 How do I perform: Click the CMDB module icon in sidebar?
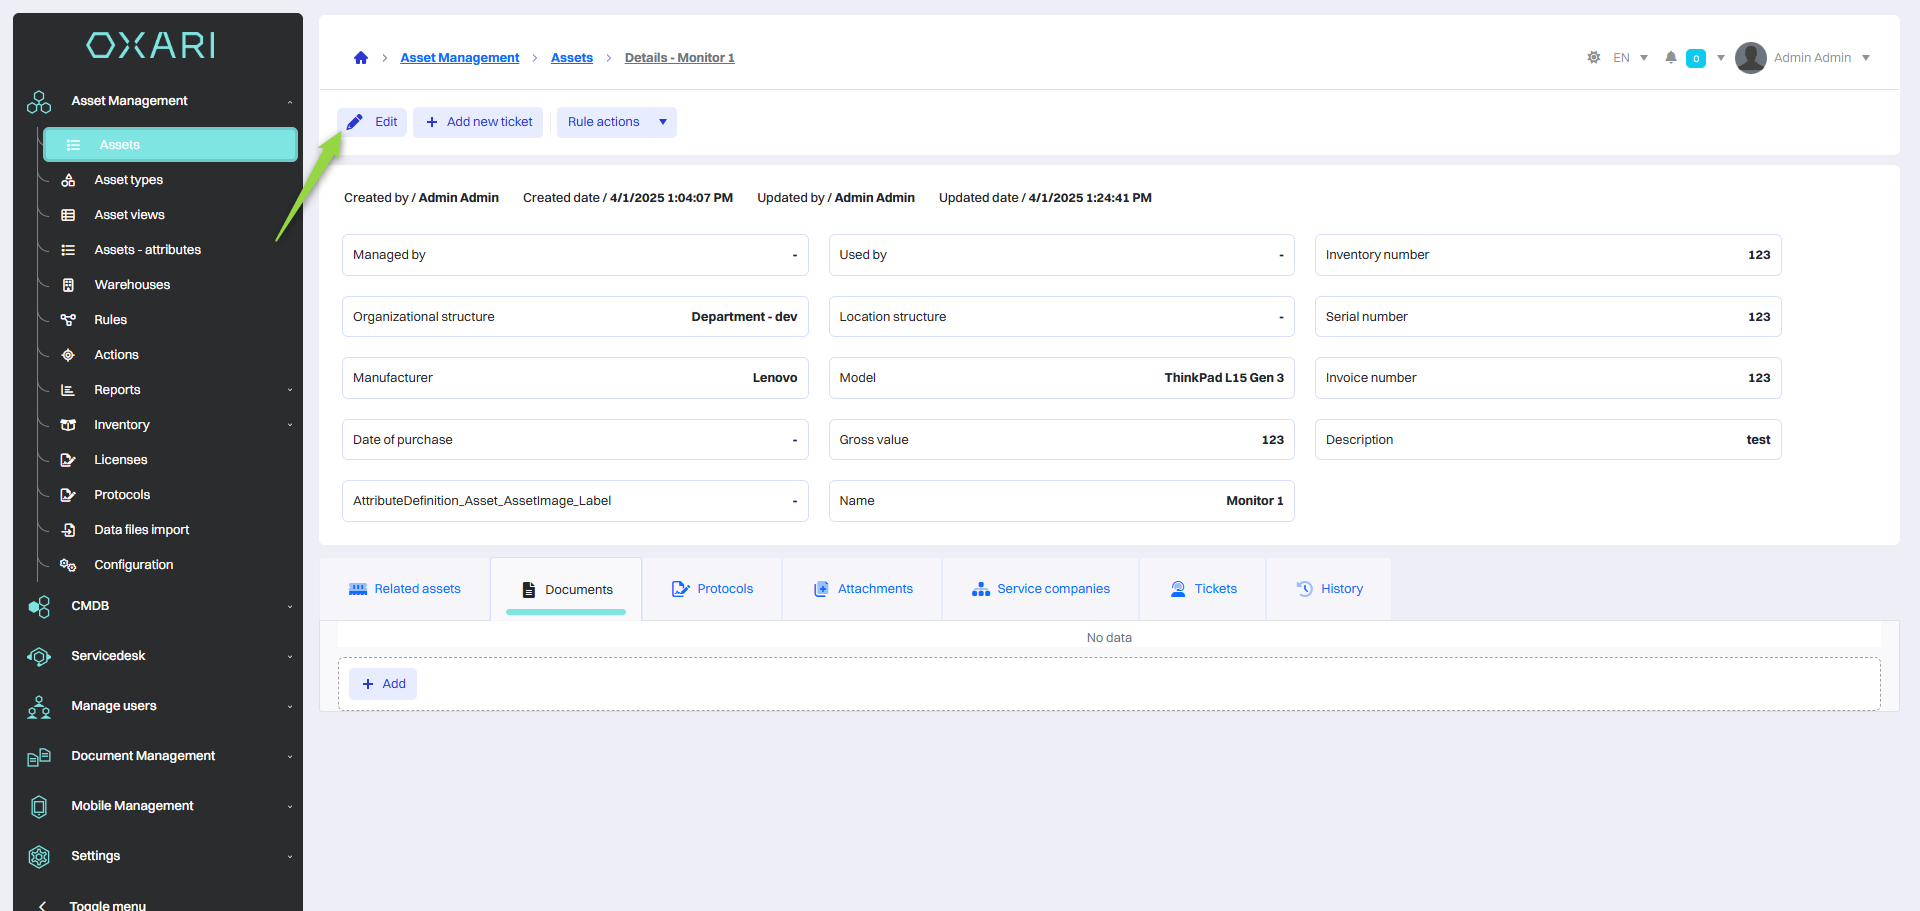pyautogui.click(x=39, y=607)
